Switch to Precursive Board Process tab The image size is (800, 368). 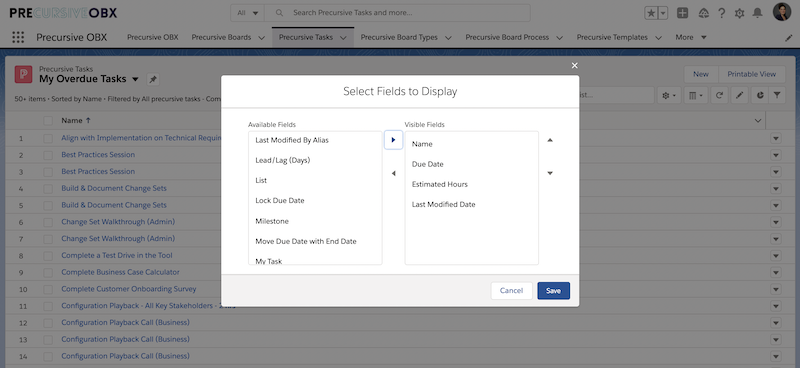point(507,37)
